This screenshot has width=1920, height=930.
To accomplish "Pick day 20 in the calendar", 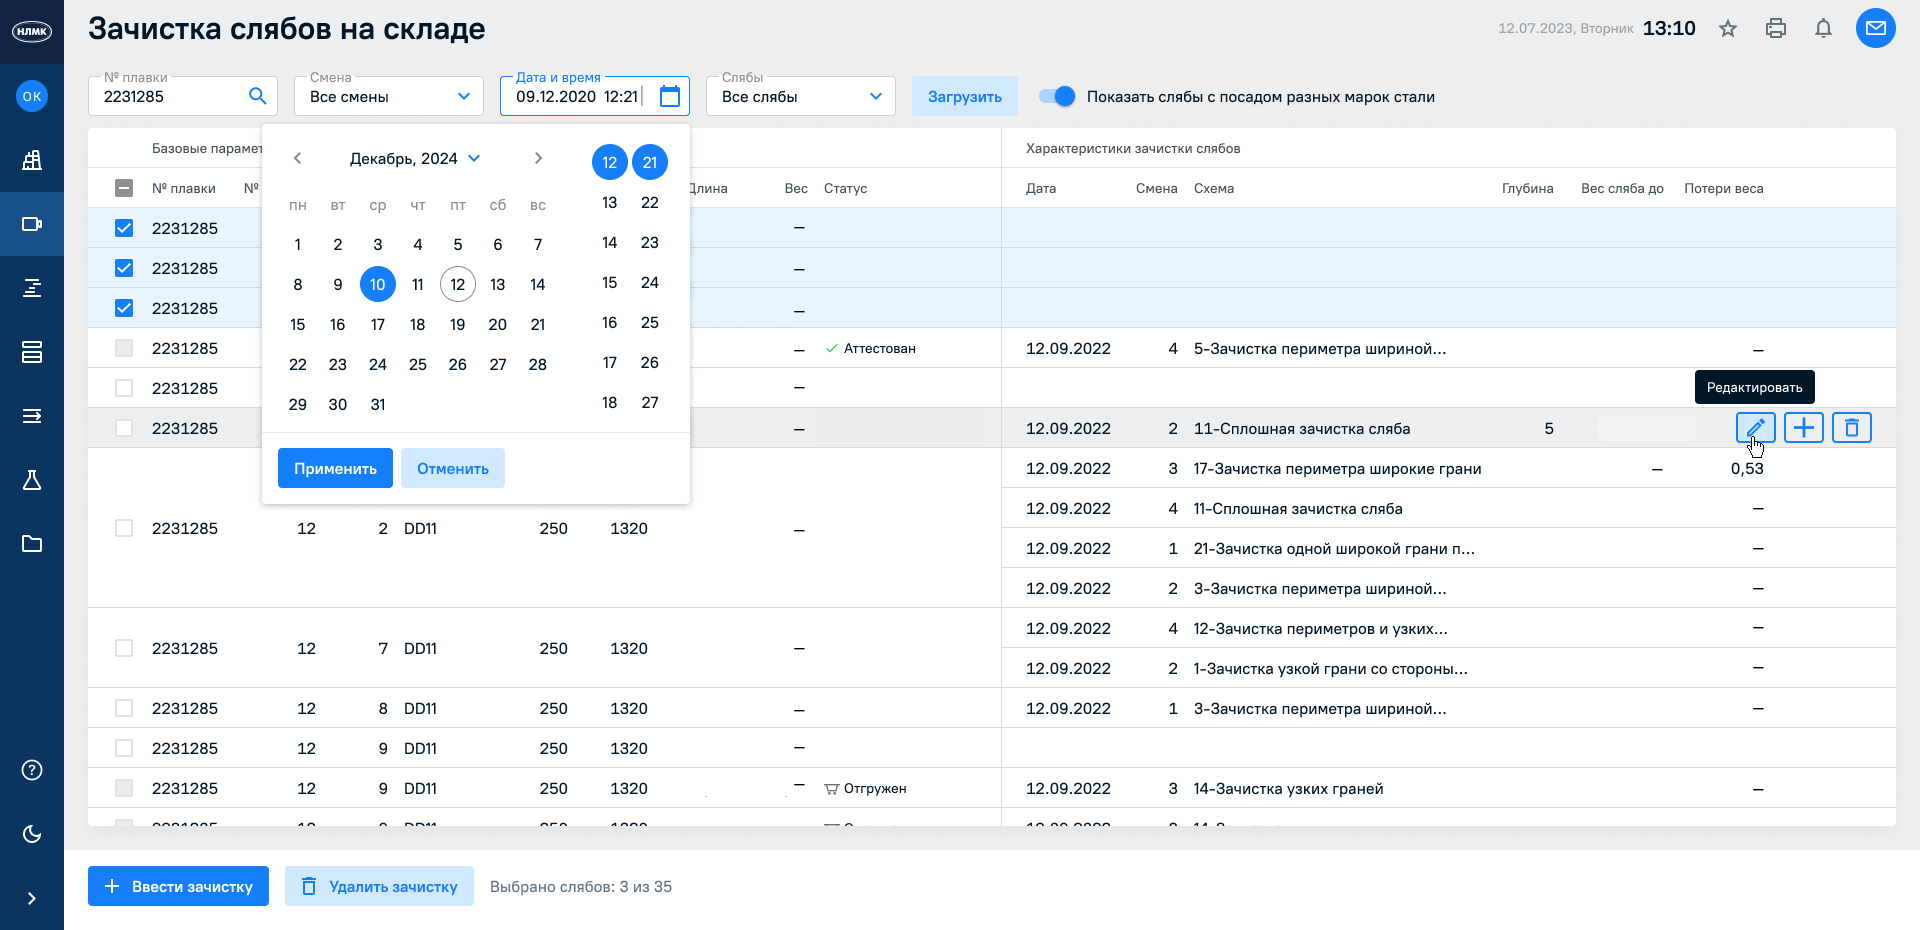I will pyautogui.click(x=498, y=324).
